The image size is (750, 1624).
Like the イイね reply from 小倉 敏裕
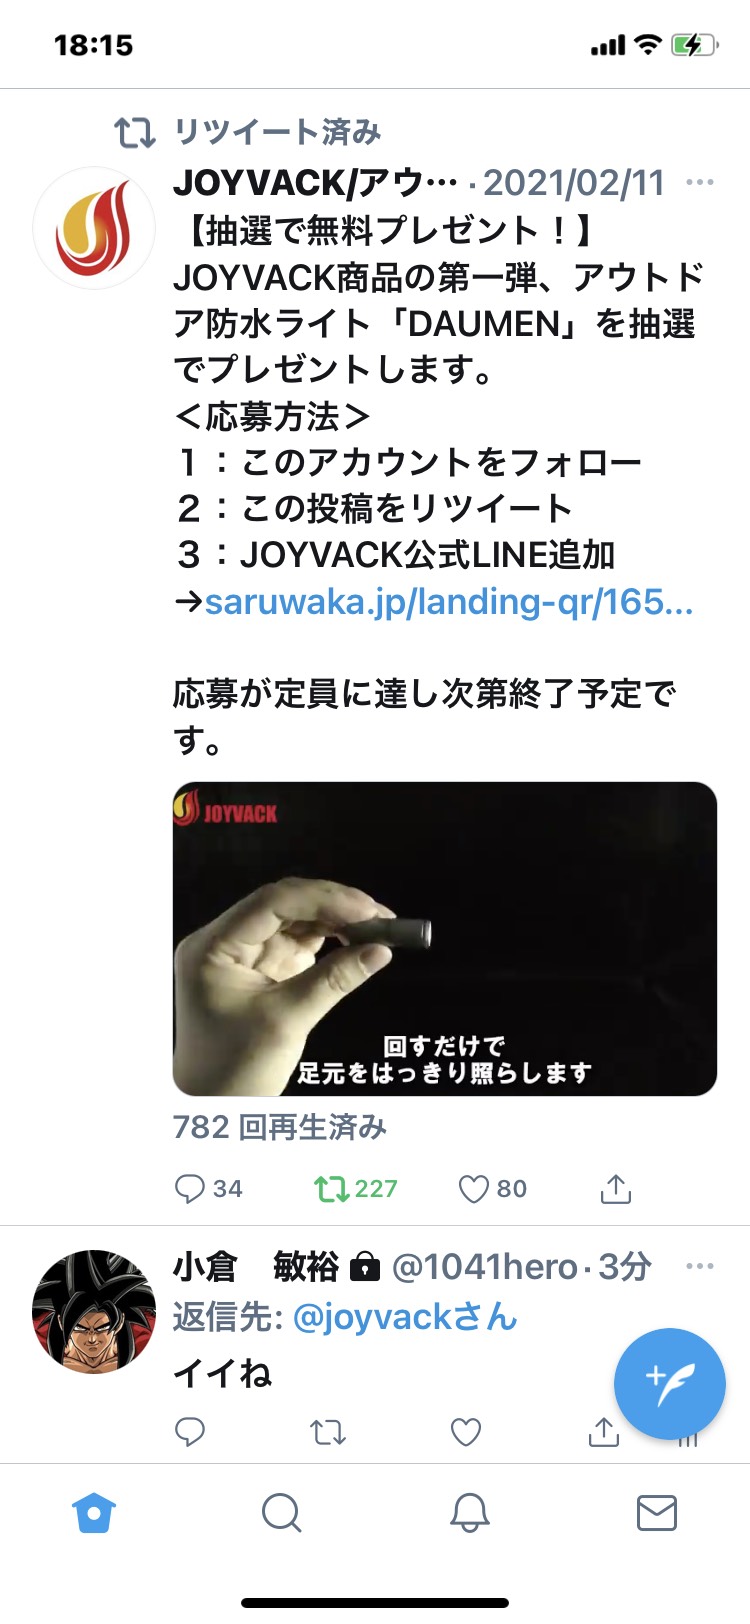[x=466, y=1432]
